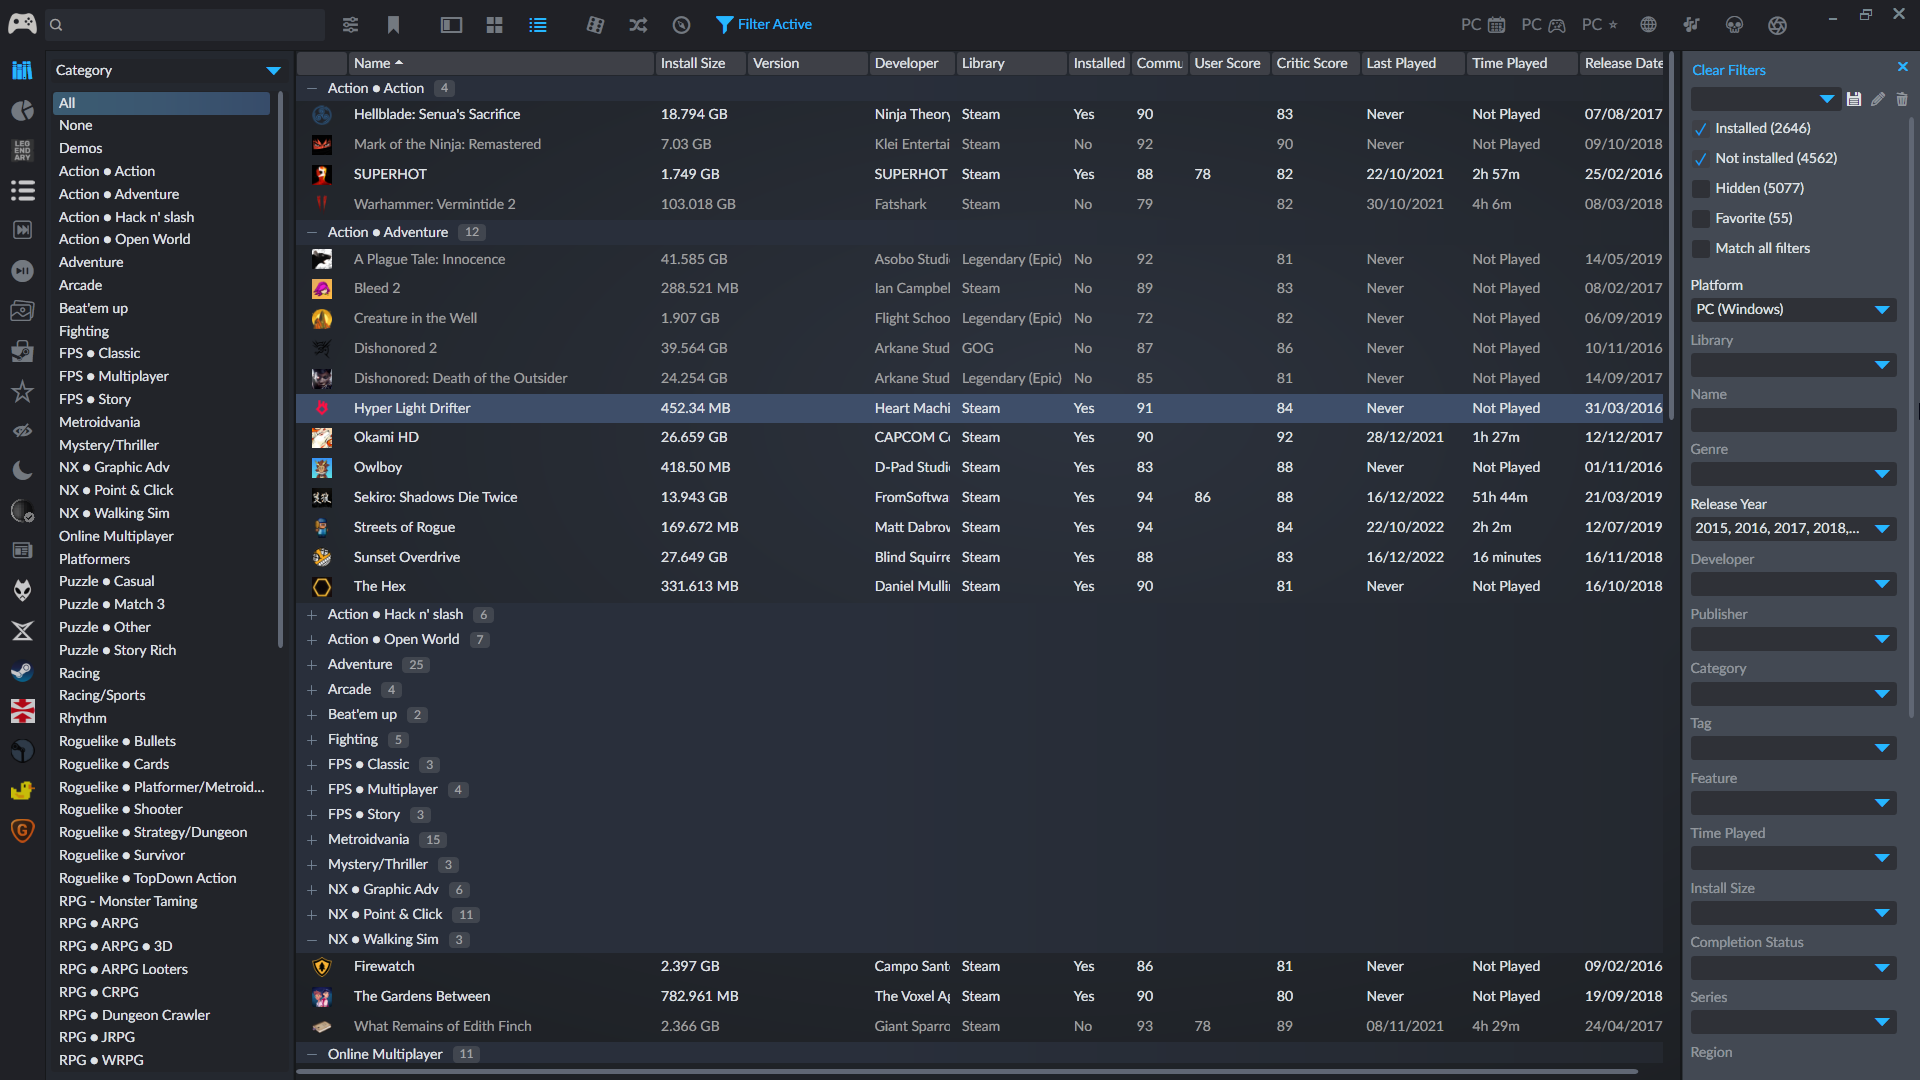The height and width of the screenshot is (1080, 1920).
Task: Click the Clear Filters link
Action: (x=1728, y=70)
